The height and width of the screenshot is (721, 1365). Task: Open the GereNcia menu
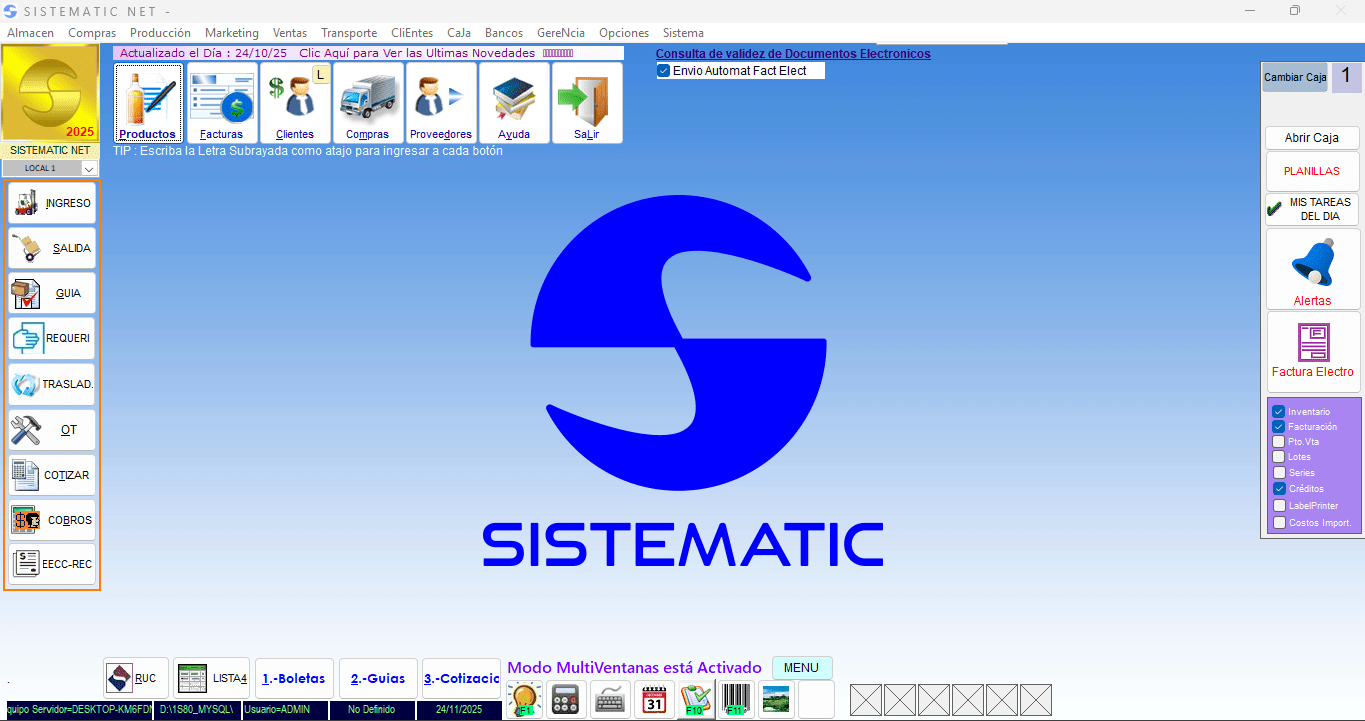(x=561, y=32)
